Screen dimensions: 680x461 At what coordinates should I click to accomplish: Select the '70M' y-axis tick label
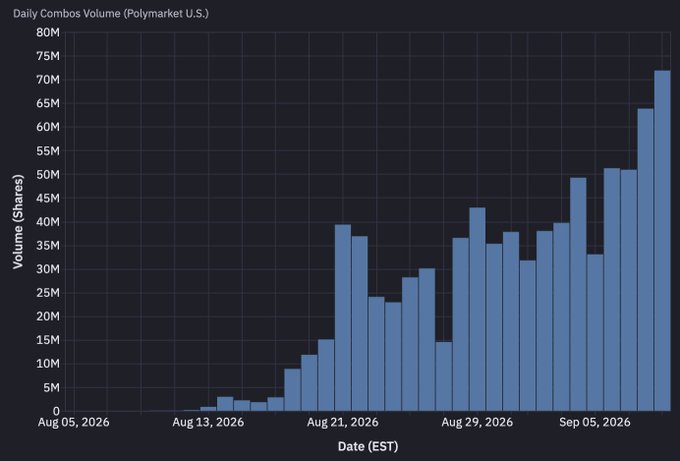(x=48, y=80)
